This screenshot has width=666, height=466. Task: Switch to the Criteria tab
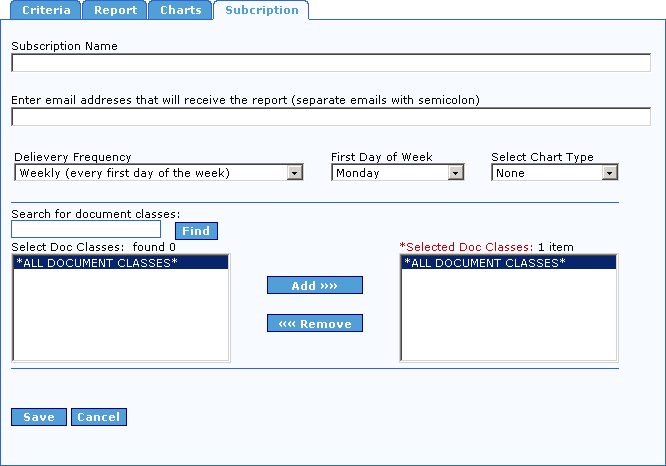(x=41, y=11)
